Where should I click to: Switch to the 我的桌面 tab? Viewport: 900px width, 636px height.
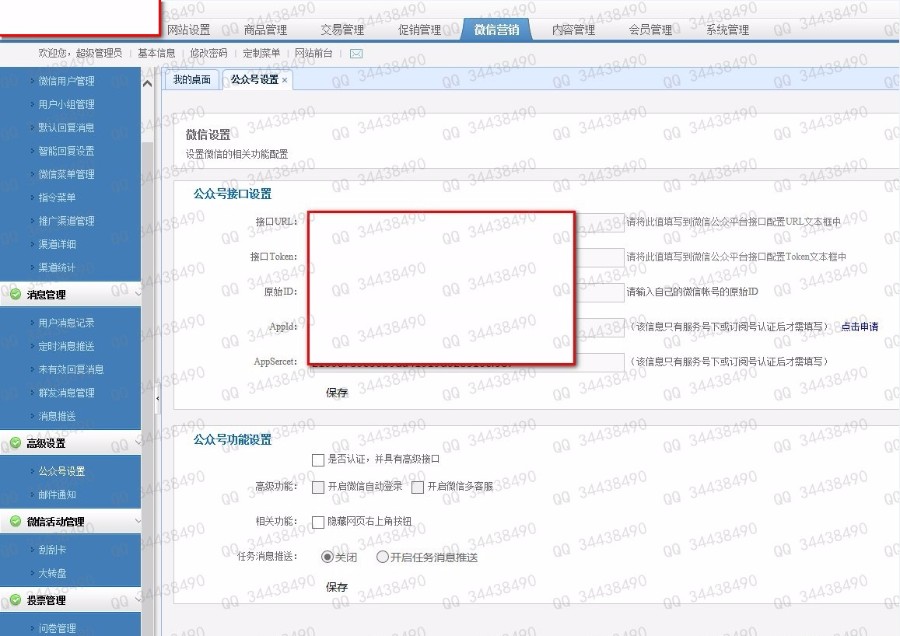192,79
